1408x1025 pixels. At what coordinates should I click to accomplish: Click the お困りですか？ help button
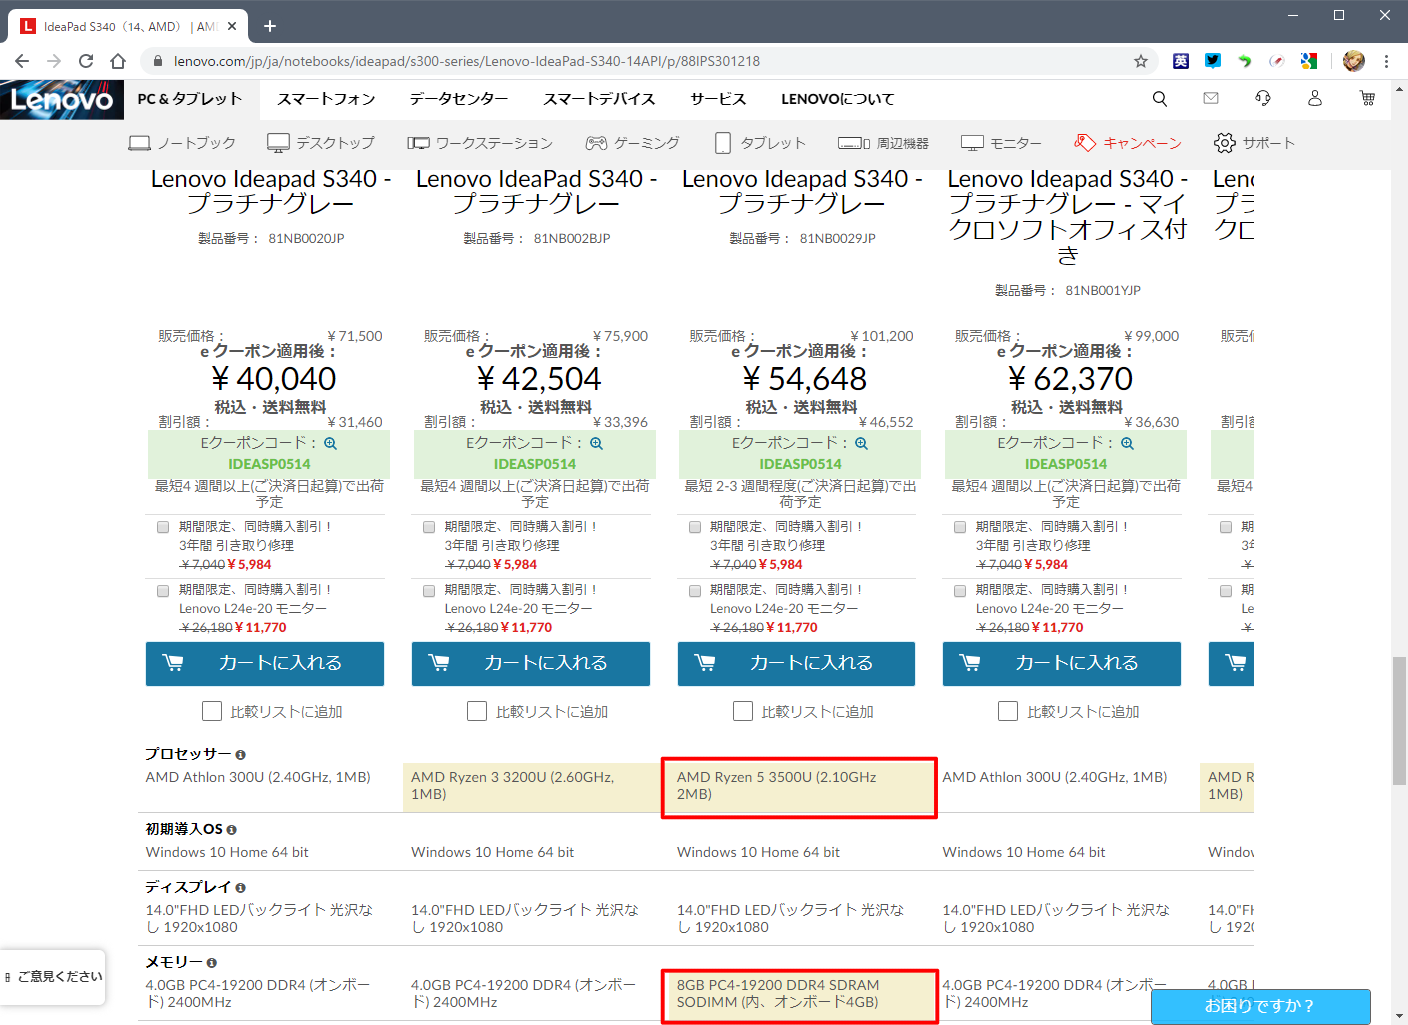(1260, 1006)
